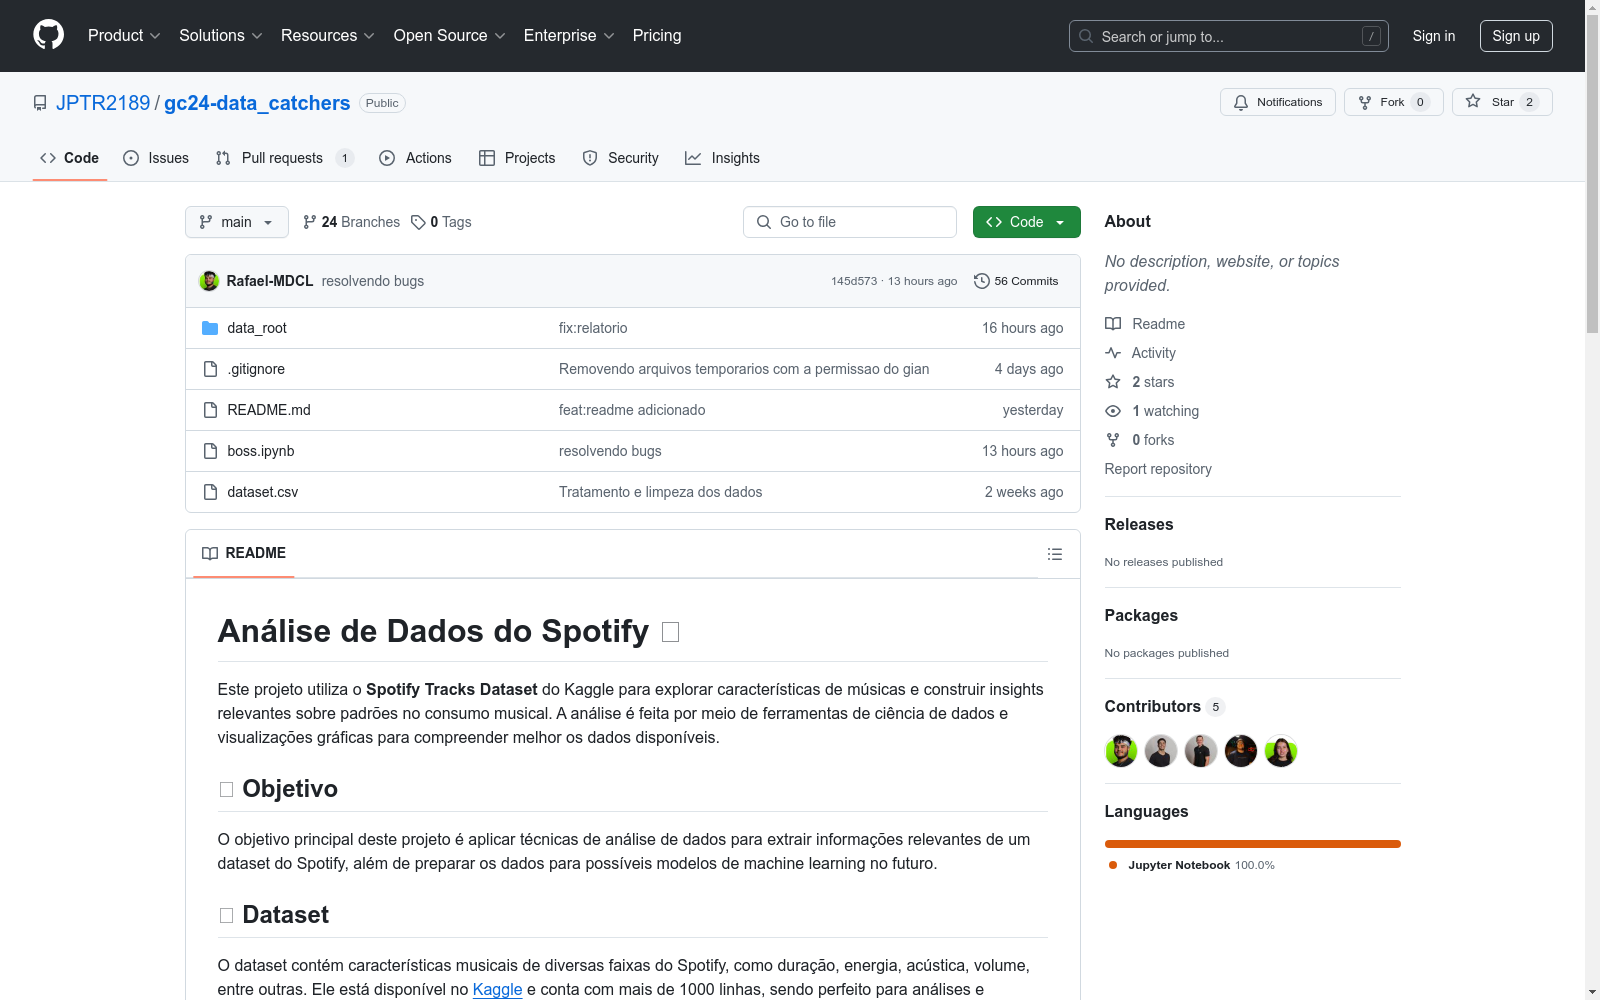Click the Go to file input
Screen dimensions: 1600x1000
point(850,222)
